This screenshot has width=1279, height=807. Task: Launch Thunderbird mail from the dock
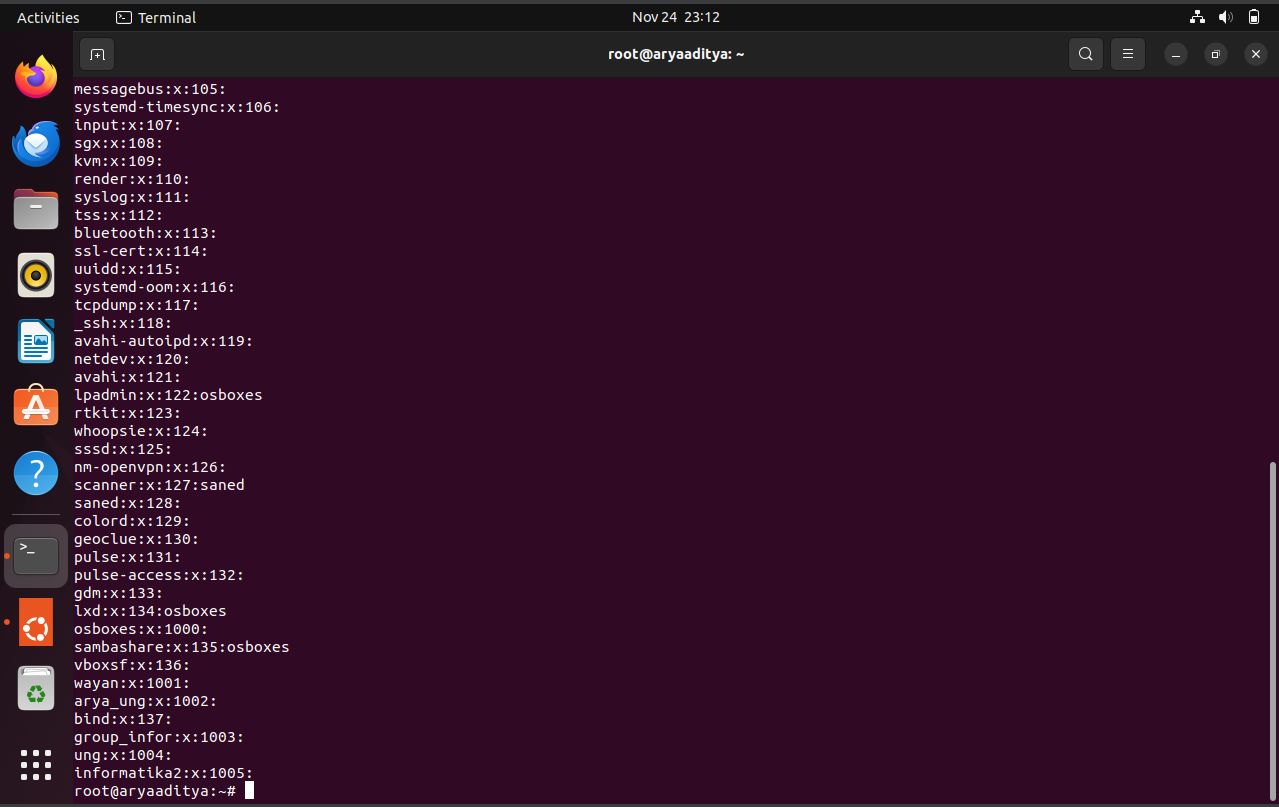(x=36, y=143)
